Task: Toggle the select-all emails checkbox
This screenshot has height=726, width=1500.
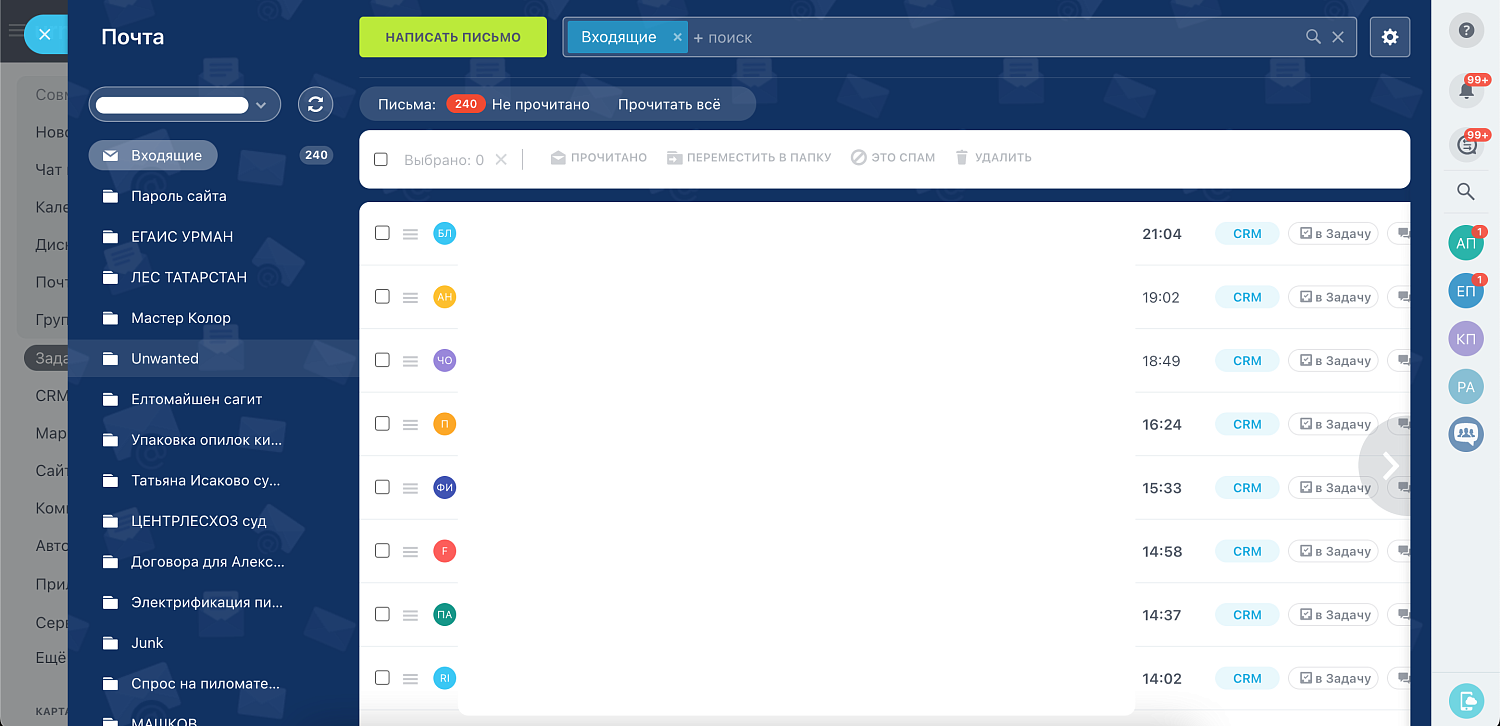Action: tap(381, 157)
